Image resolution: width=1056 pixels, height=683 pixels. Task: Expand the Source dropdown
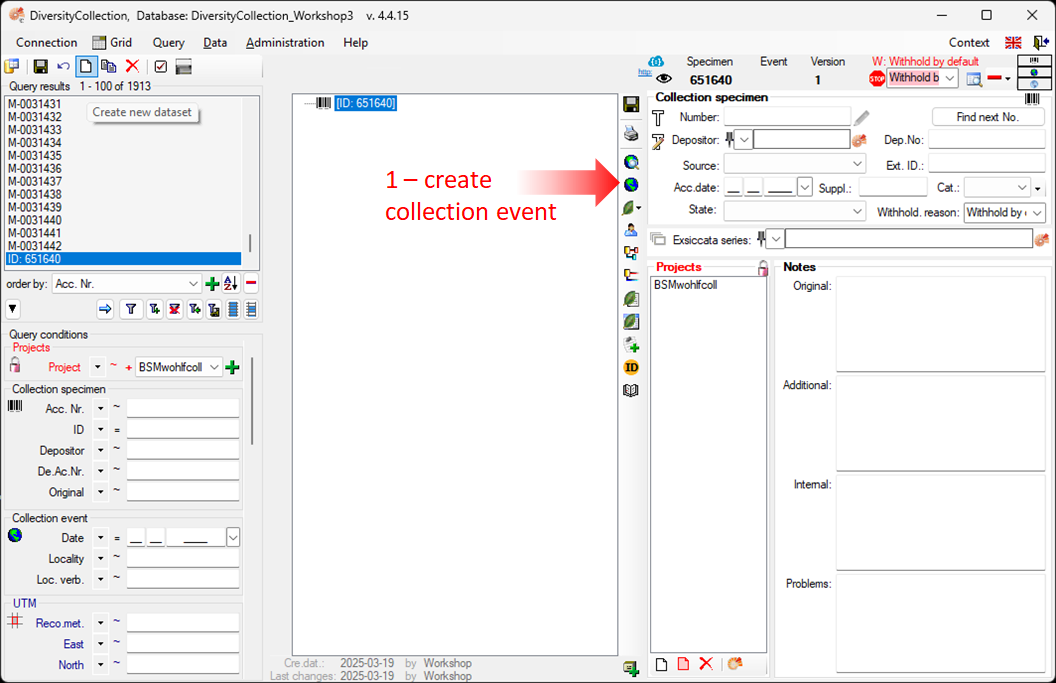click(x=857, y=164)
